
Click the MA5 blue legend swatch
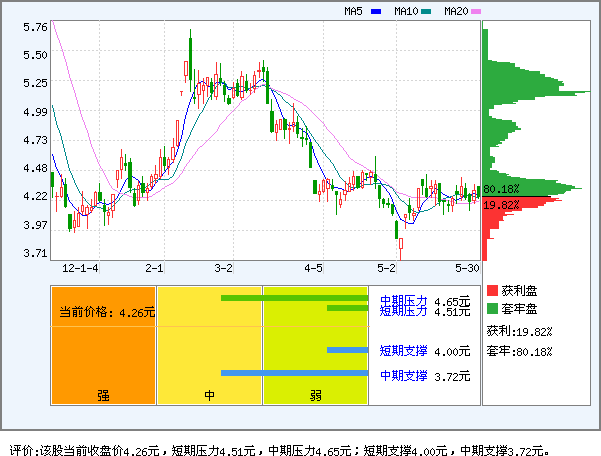376,11
